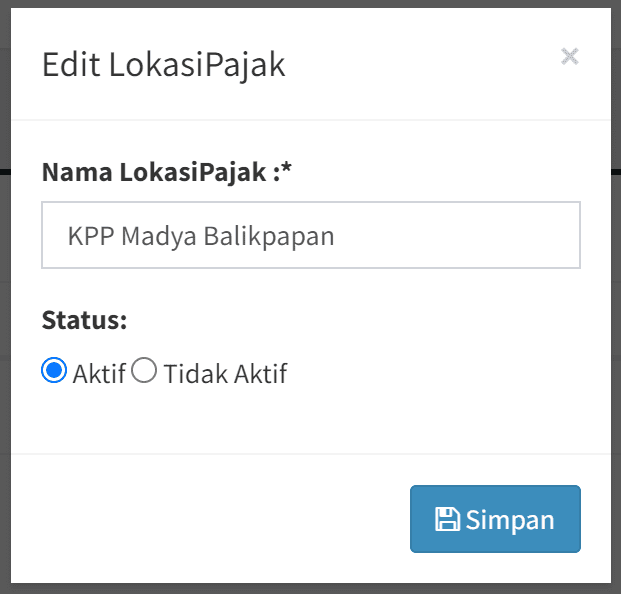Screen dimensions: 621x594
Task: Close the Edit LokasiPajak dialog
Action: click(x=569, y=56)
